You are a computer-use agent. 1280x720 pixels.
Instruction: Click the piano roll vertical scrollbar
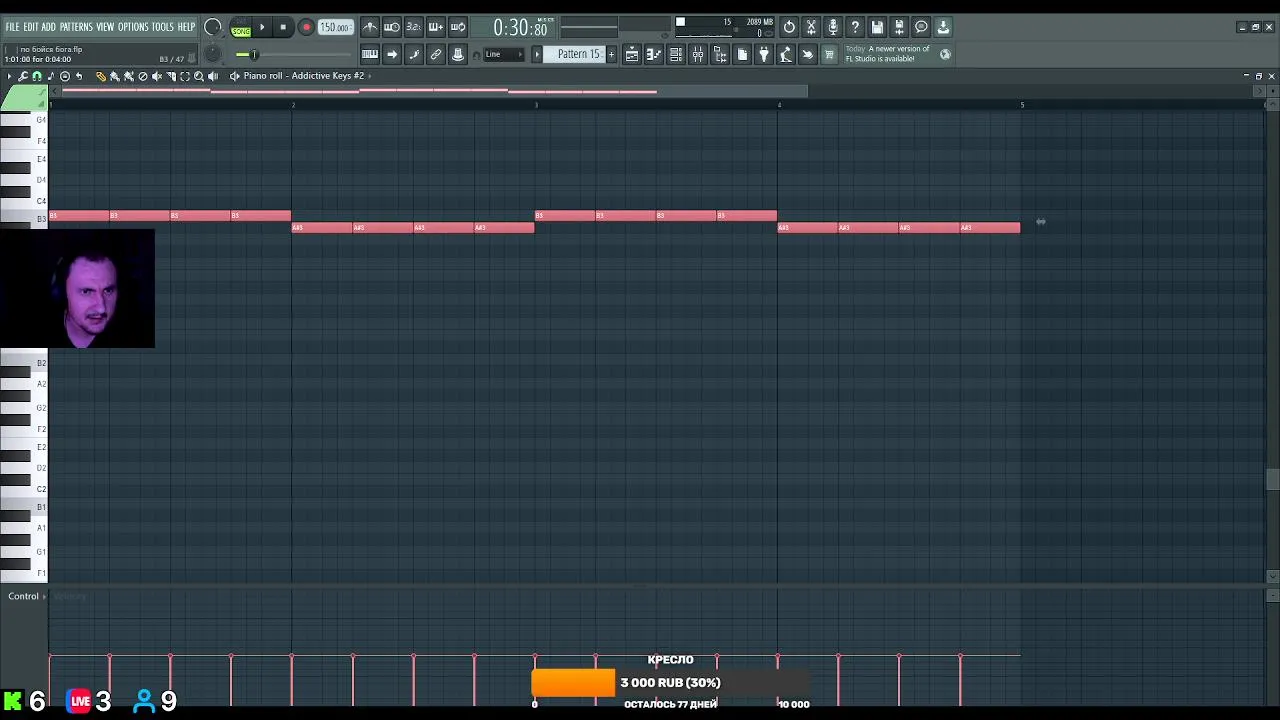click(1272, 480)
